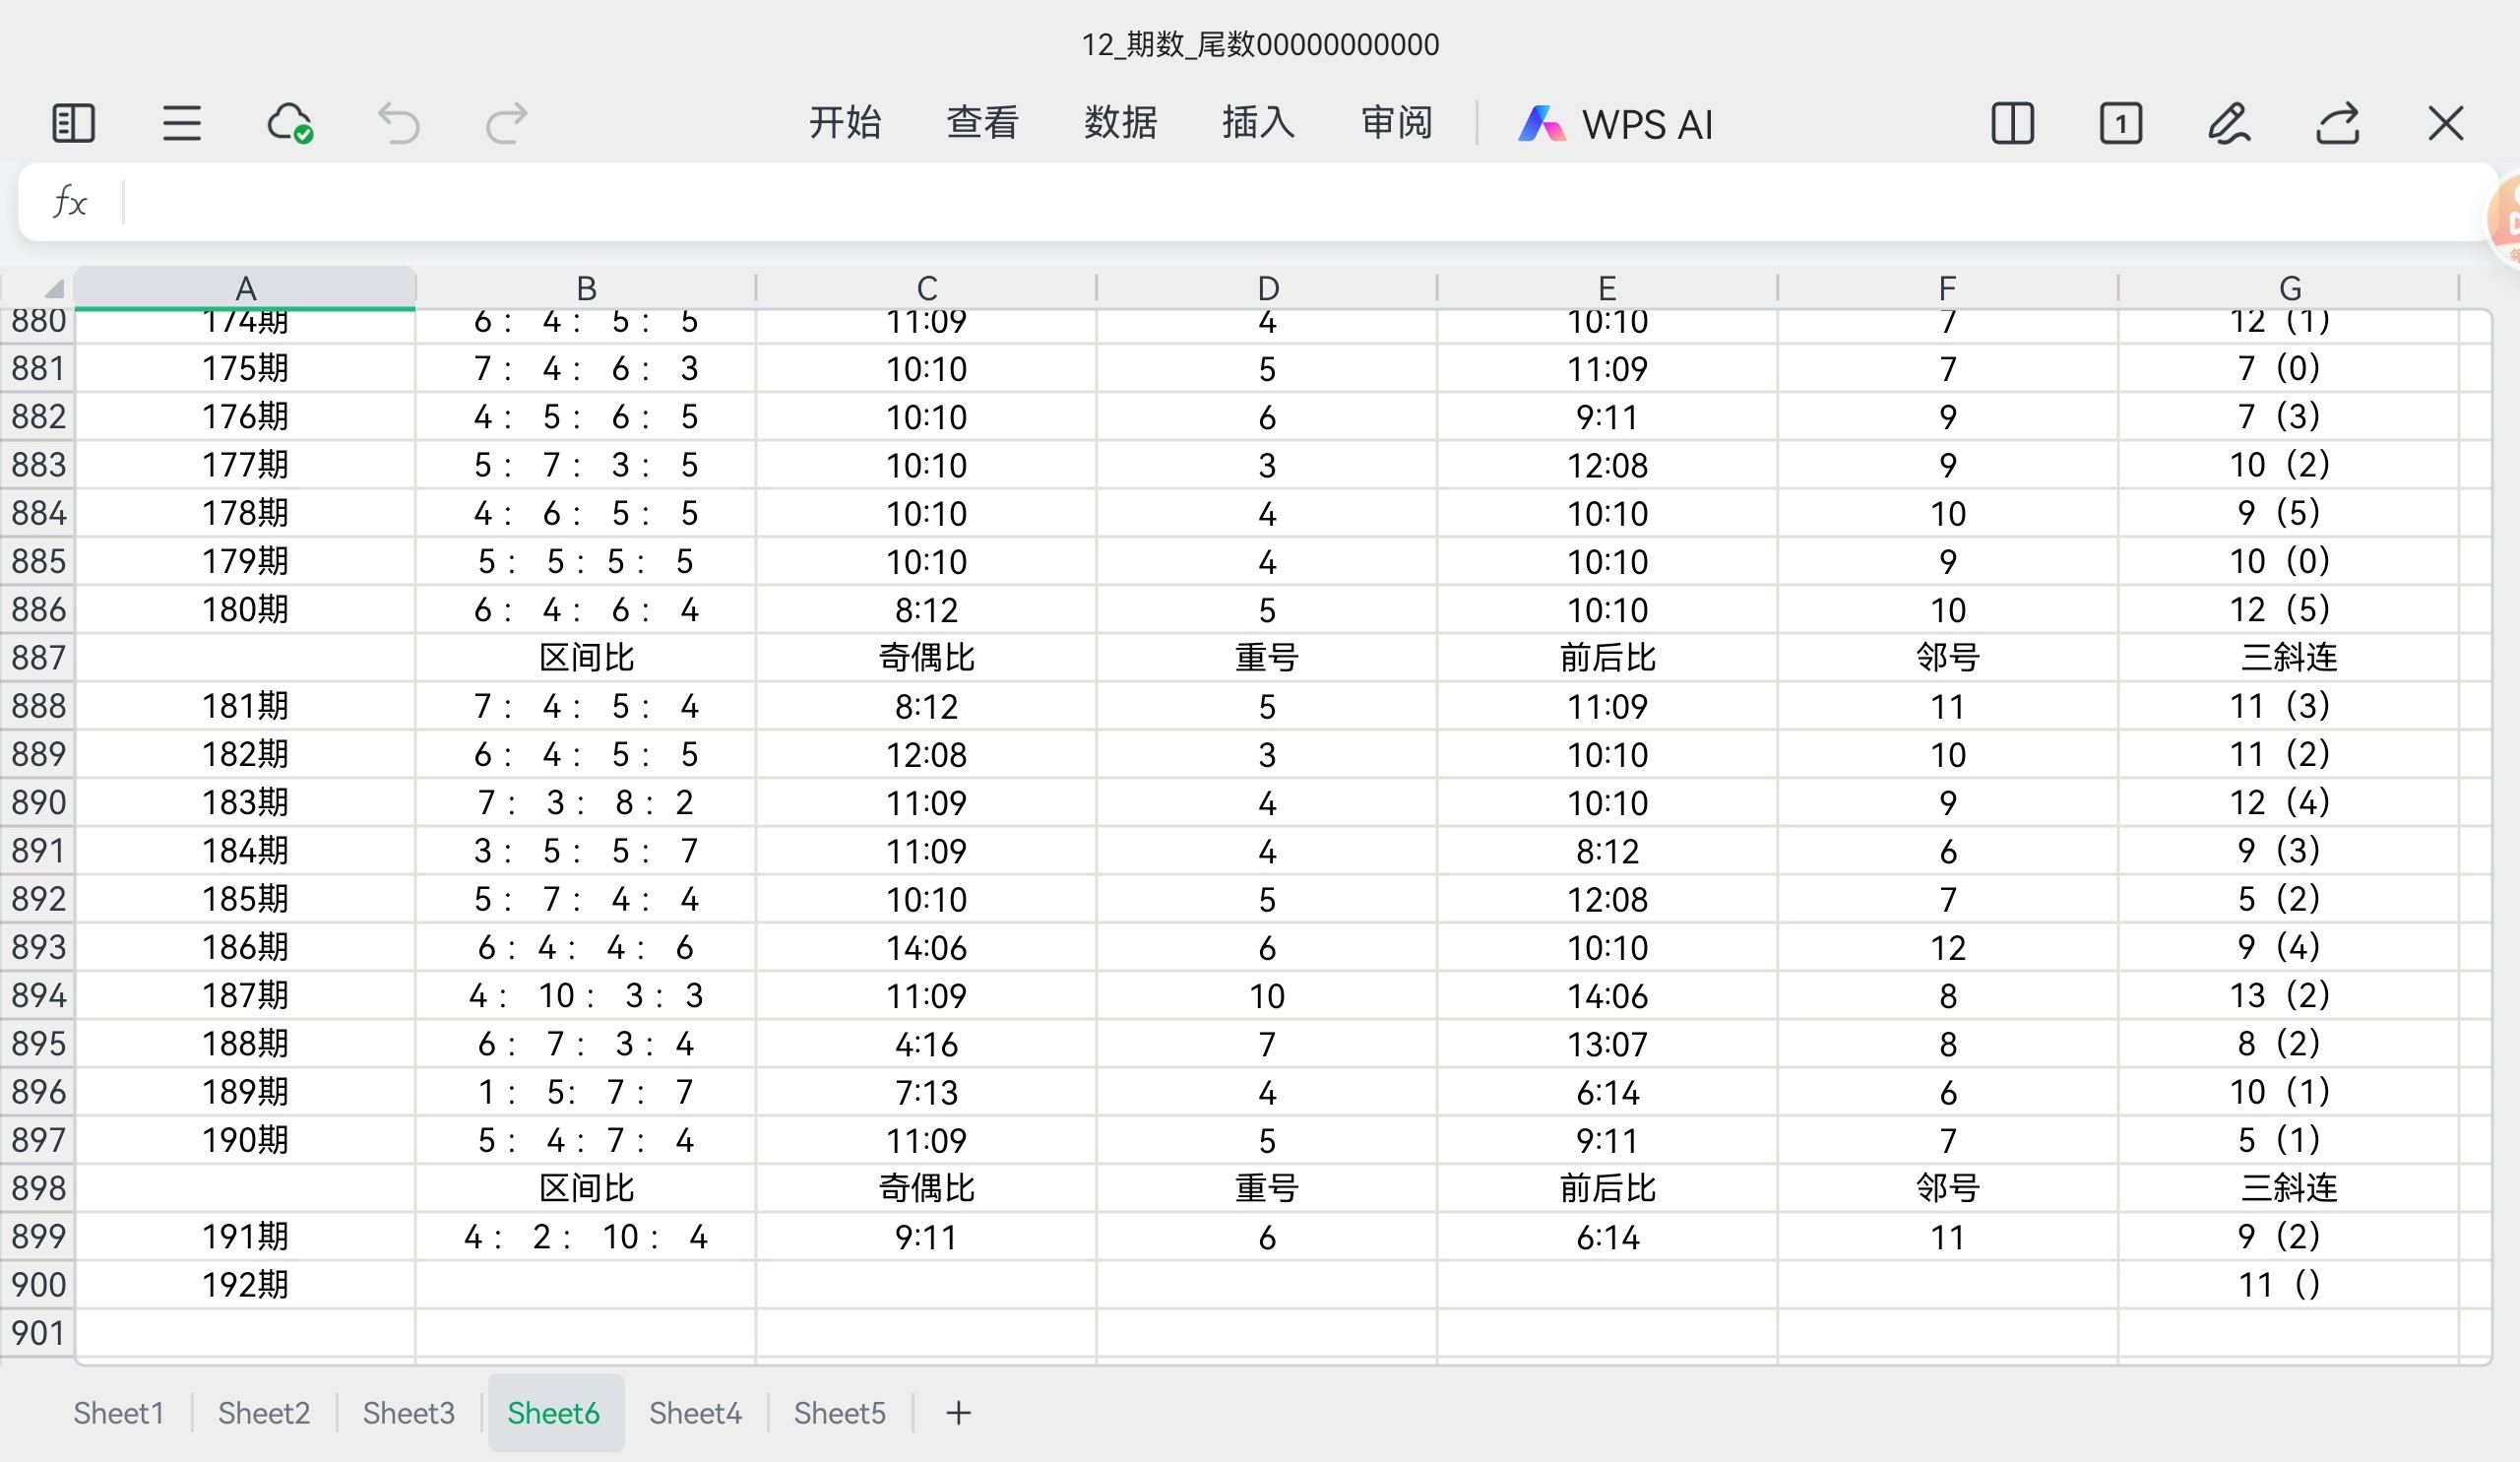Image resolution: width=2520 pixels, height=1462 pixels.
Task: Switch to the Sheet1 tab
Action: [x=119, y=1413]
